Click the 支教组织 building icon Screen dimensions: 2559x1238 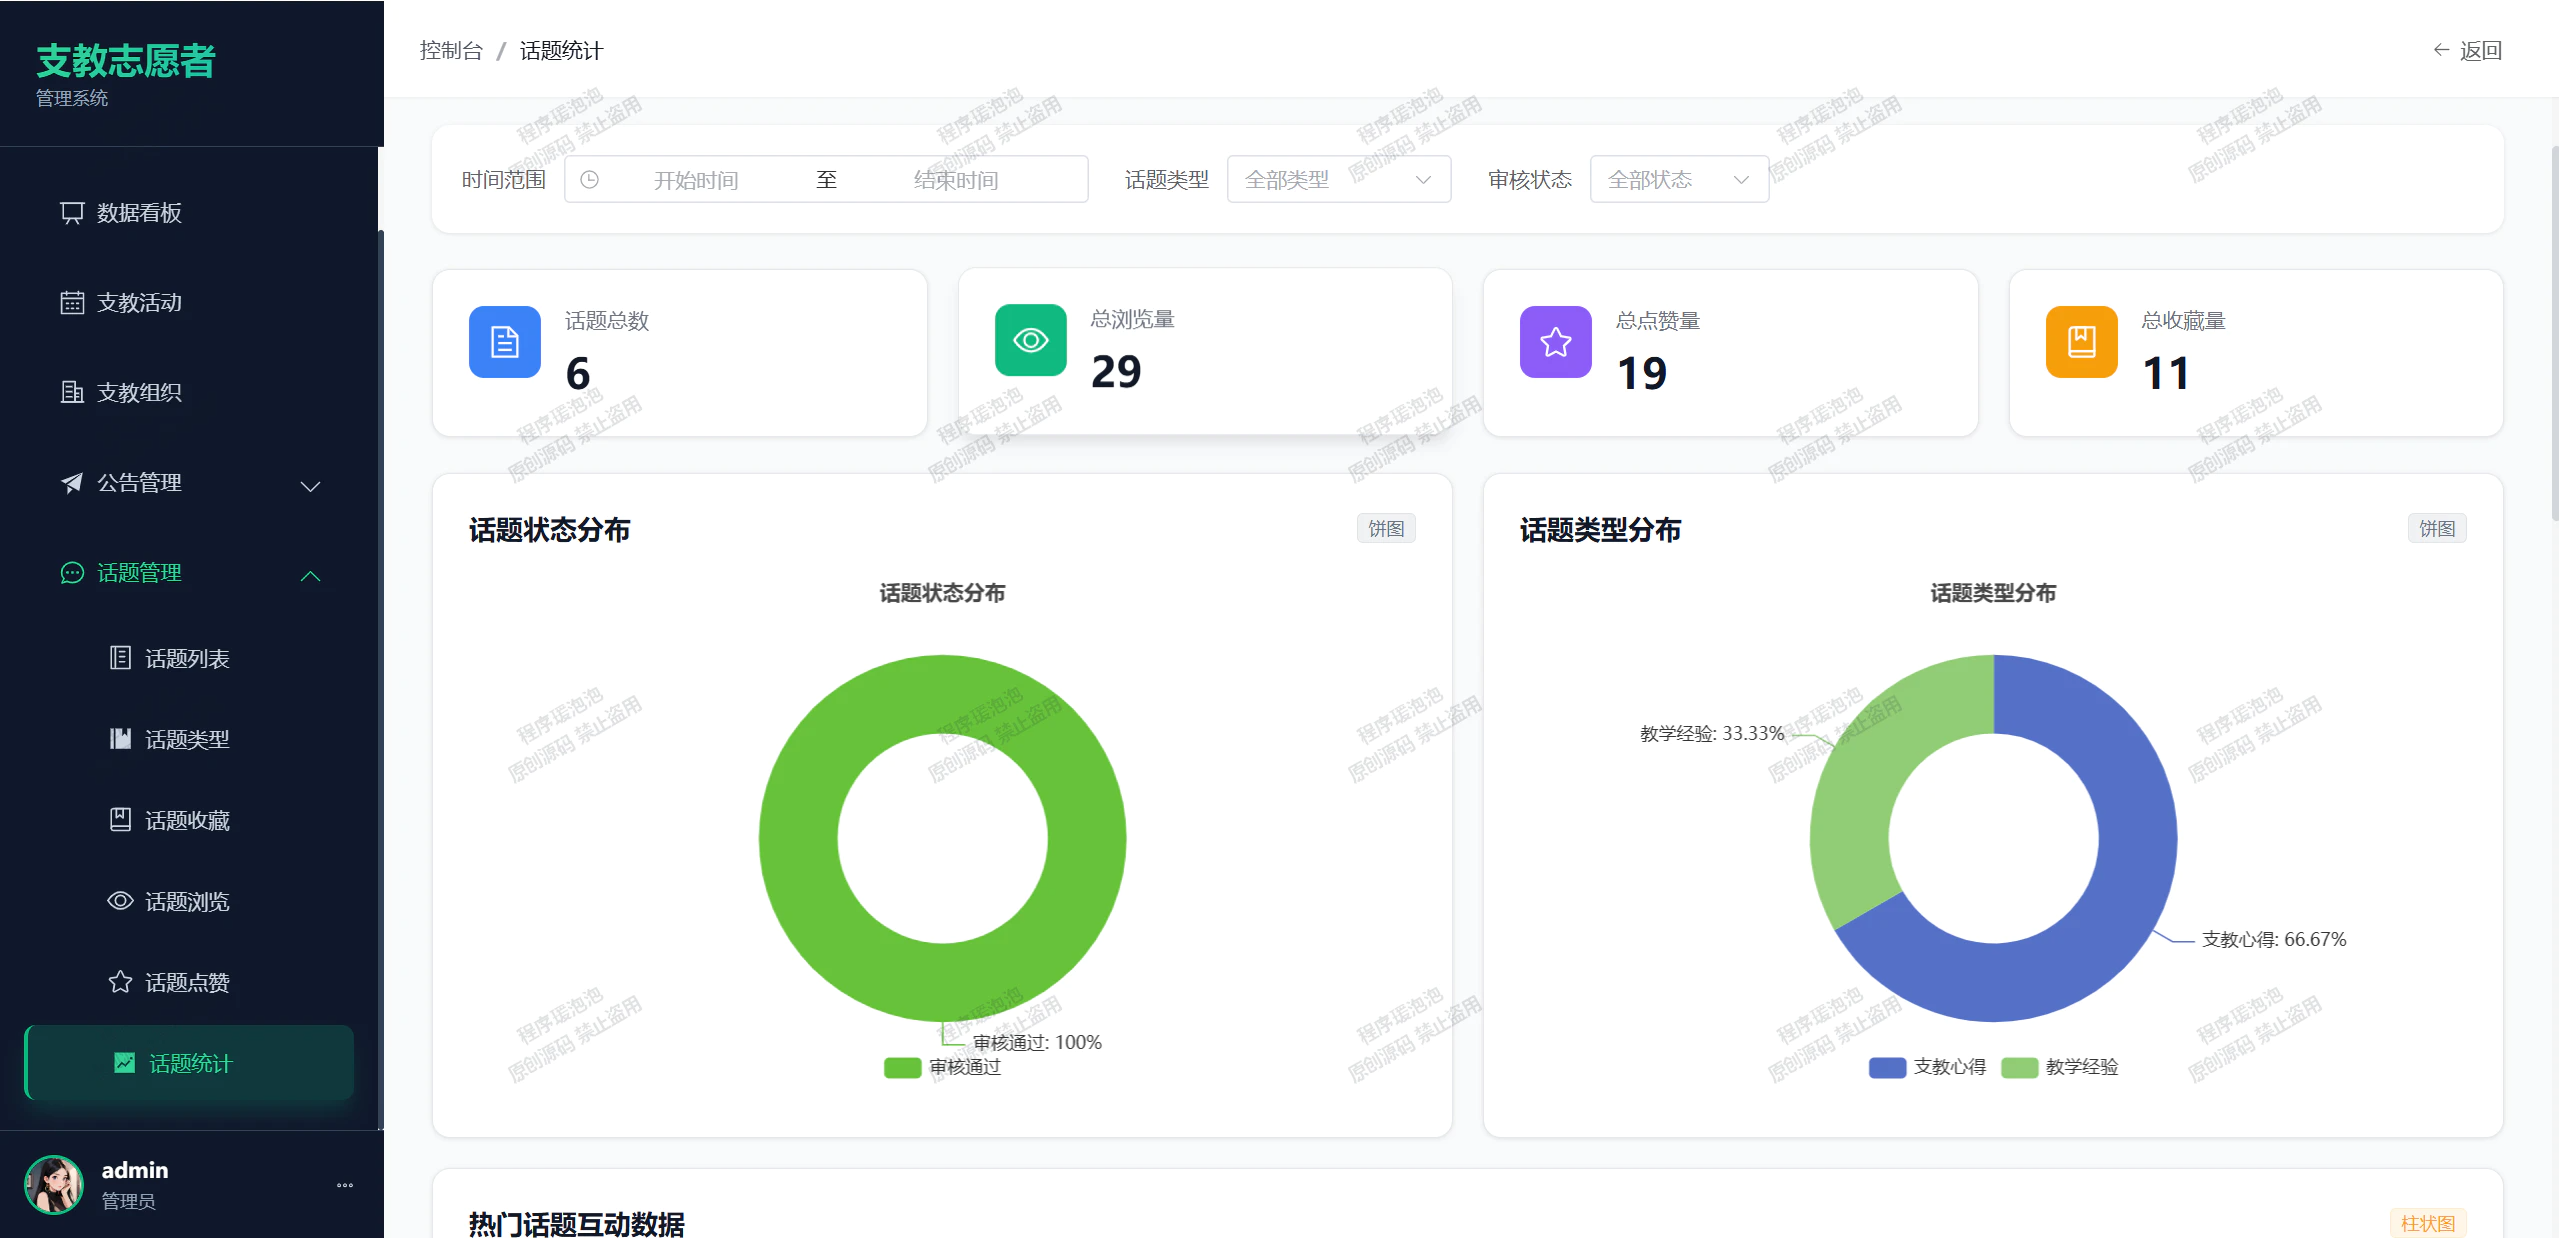(72, 393)
